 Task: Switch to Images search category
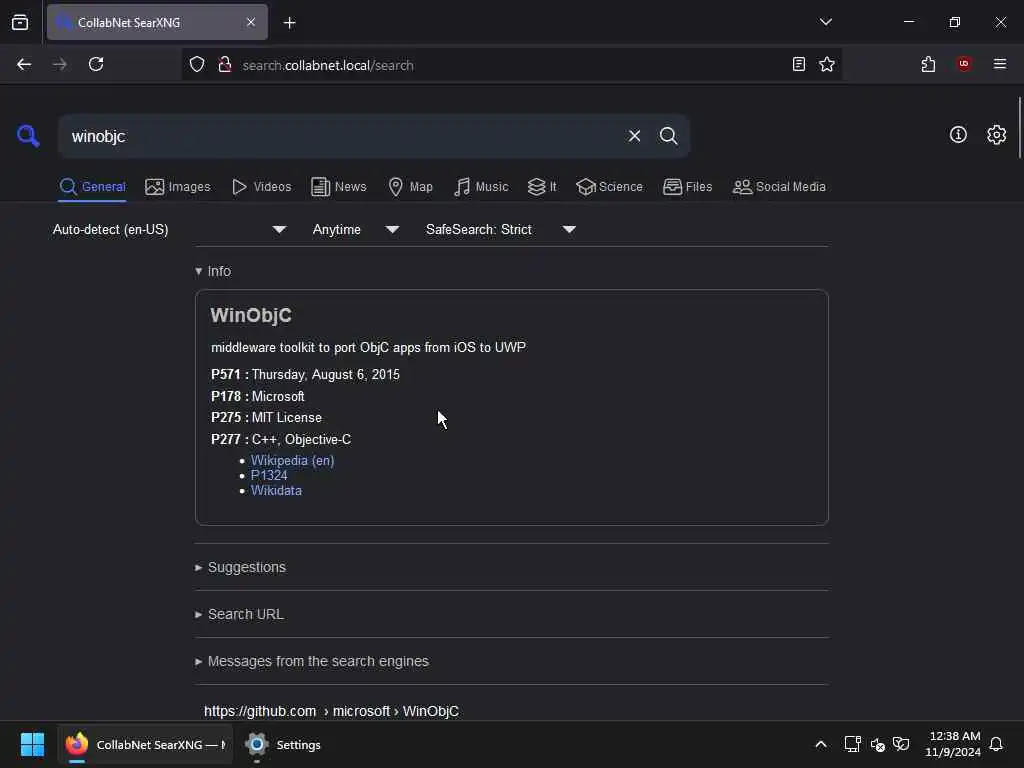click(178, 187)
